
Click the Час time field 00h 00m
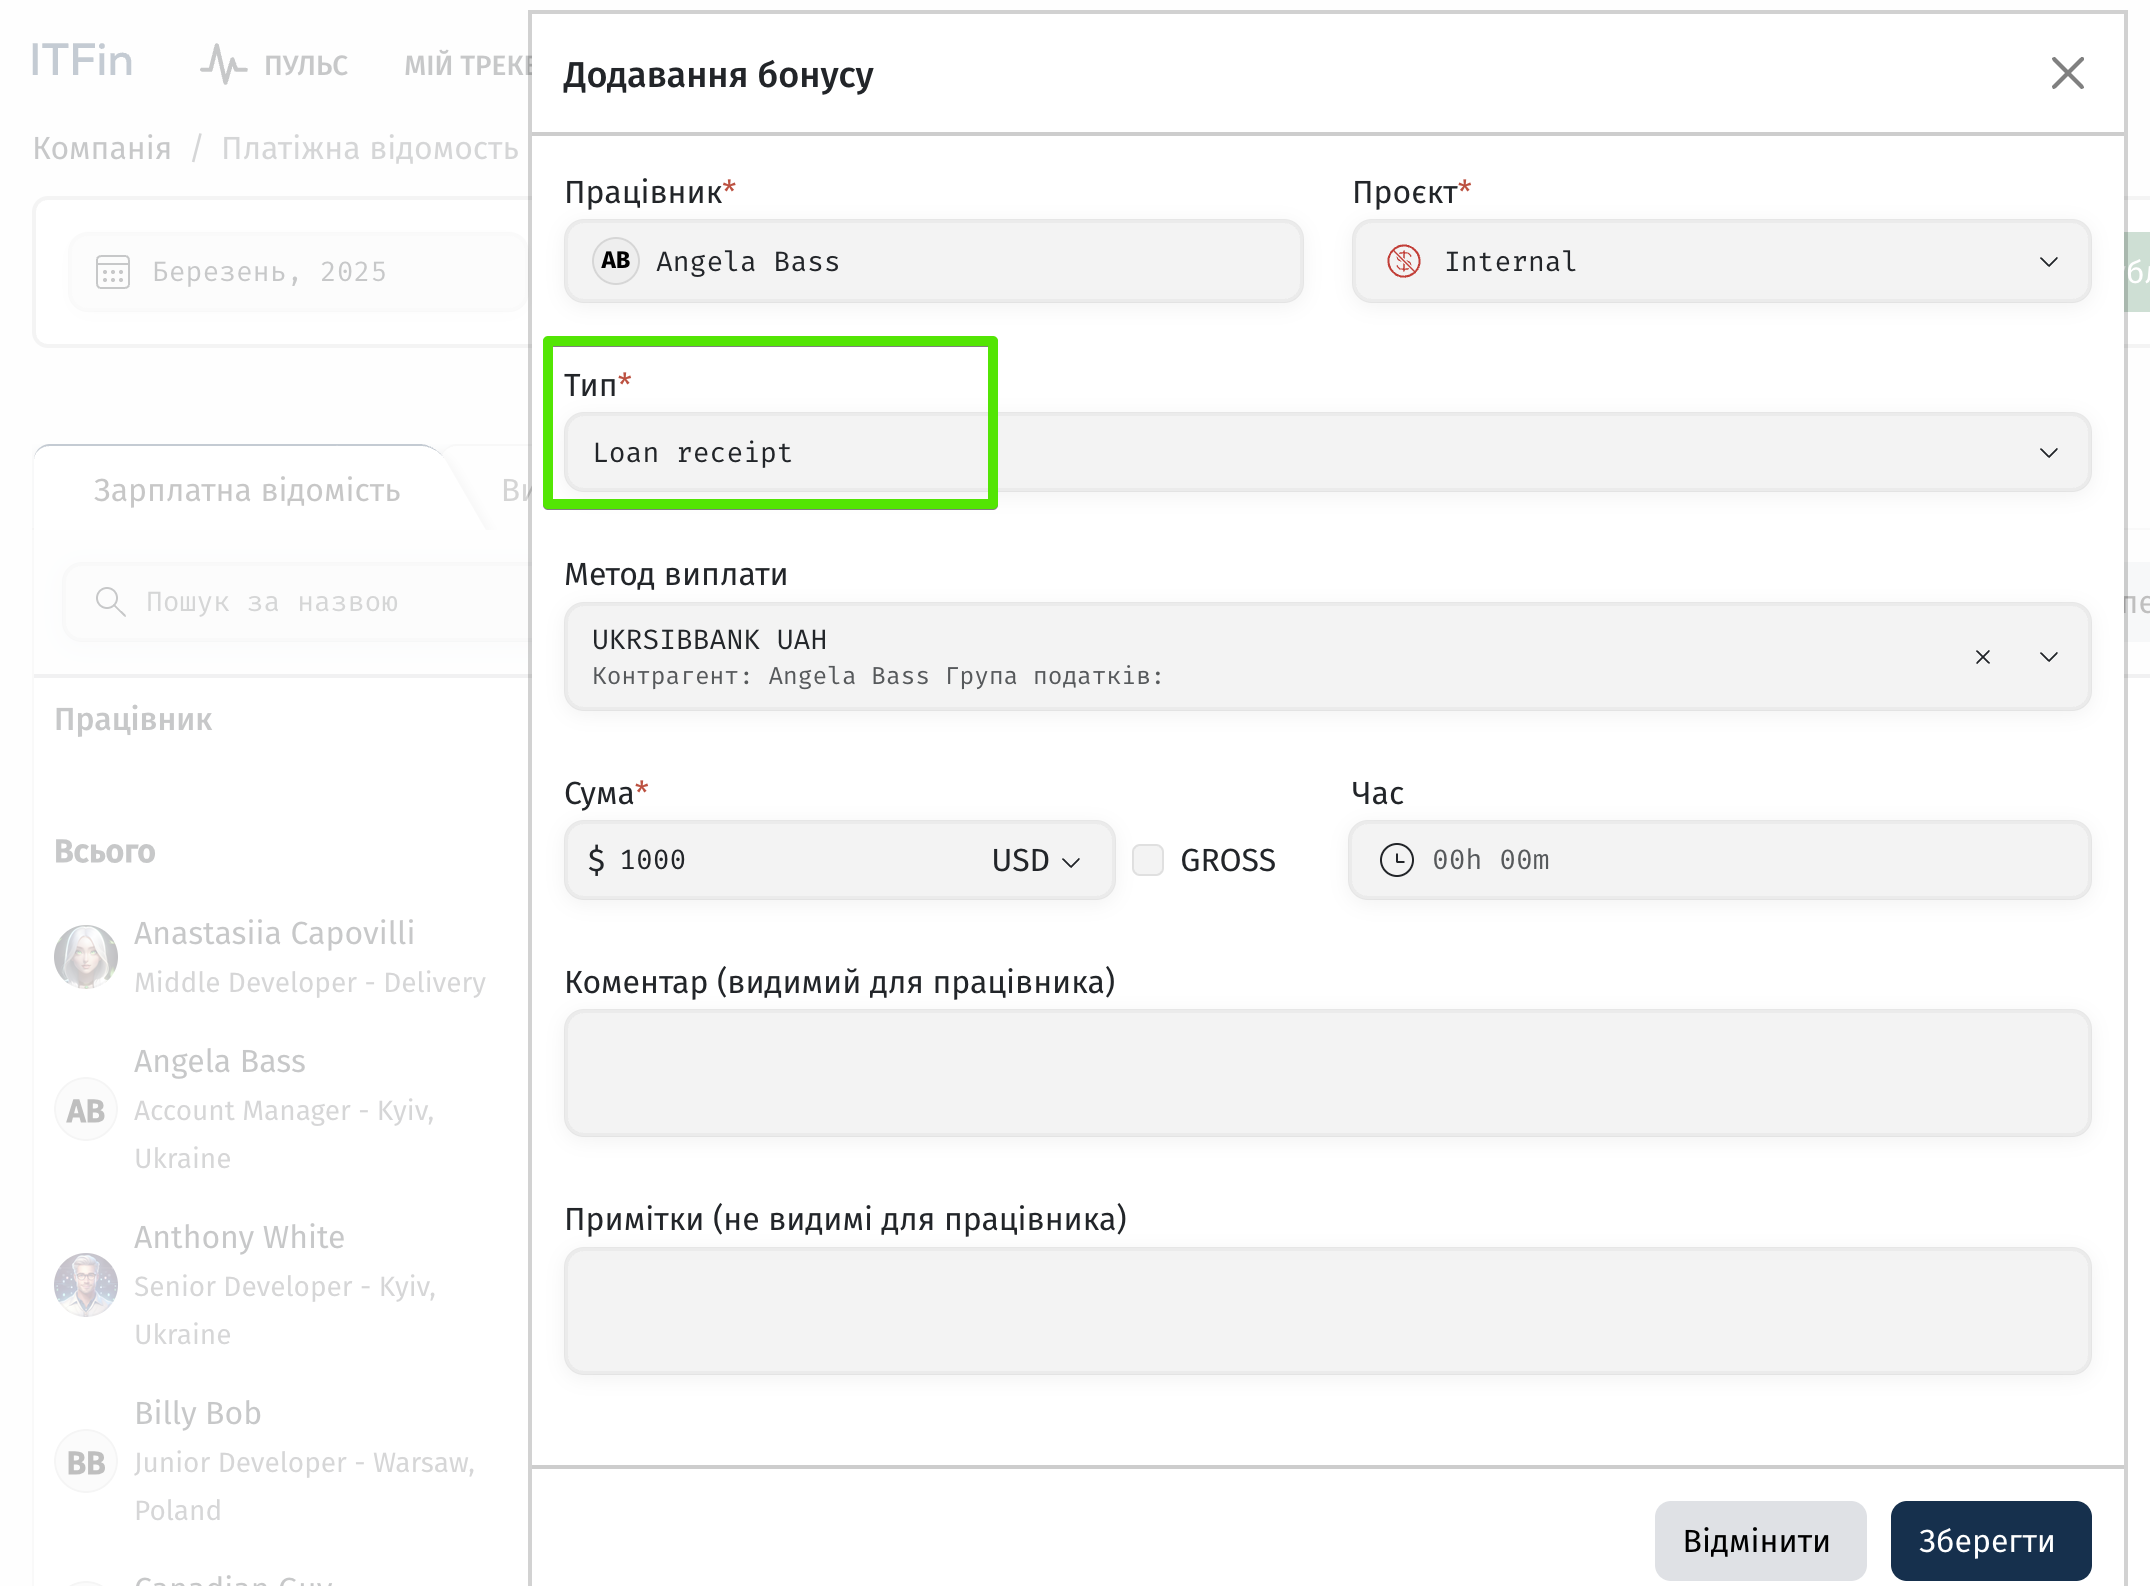pyautogui.click(x=1719, y=860)
